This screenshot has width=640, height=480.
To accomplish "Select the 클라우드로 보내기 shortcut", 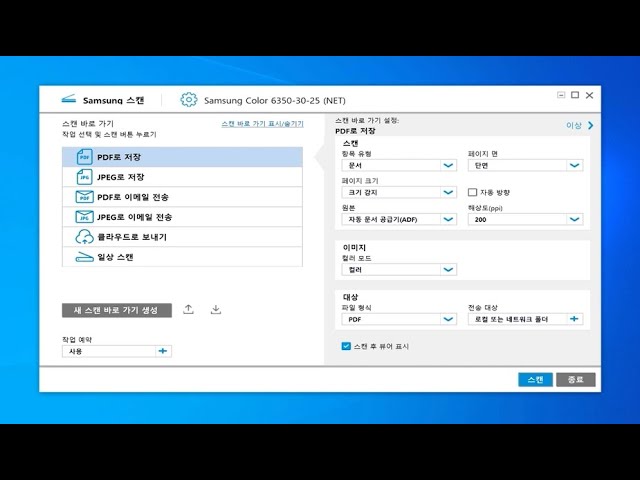I will point(182,237).
